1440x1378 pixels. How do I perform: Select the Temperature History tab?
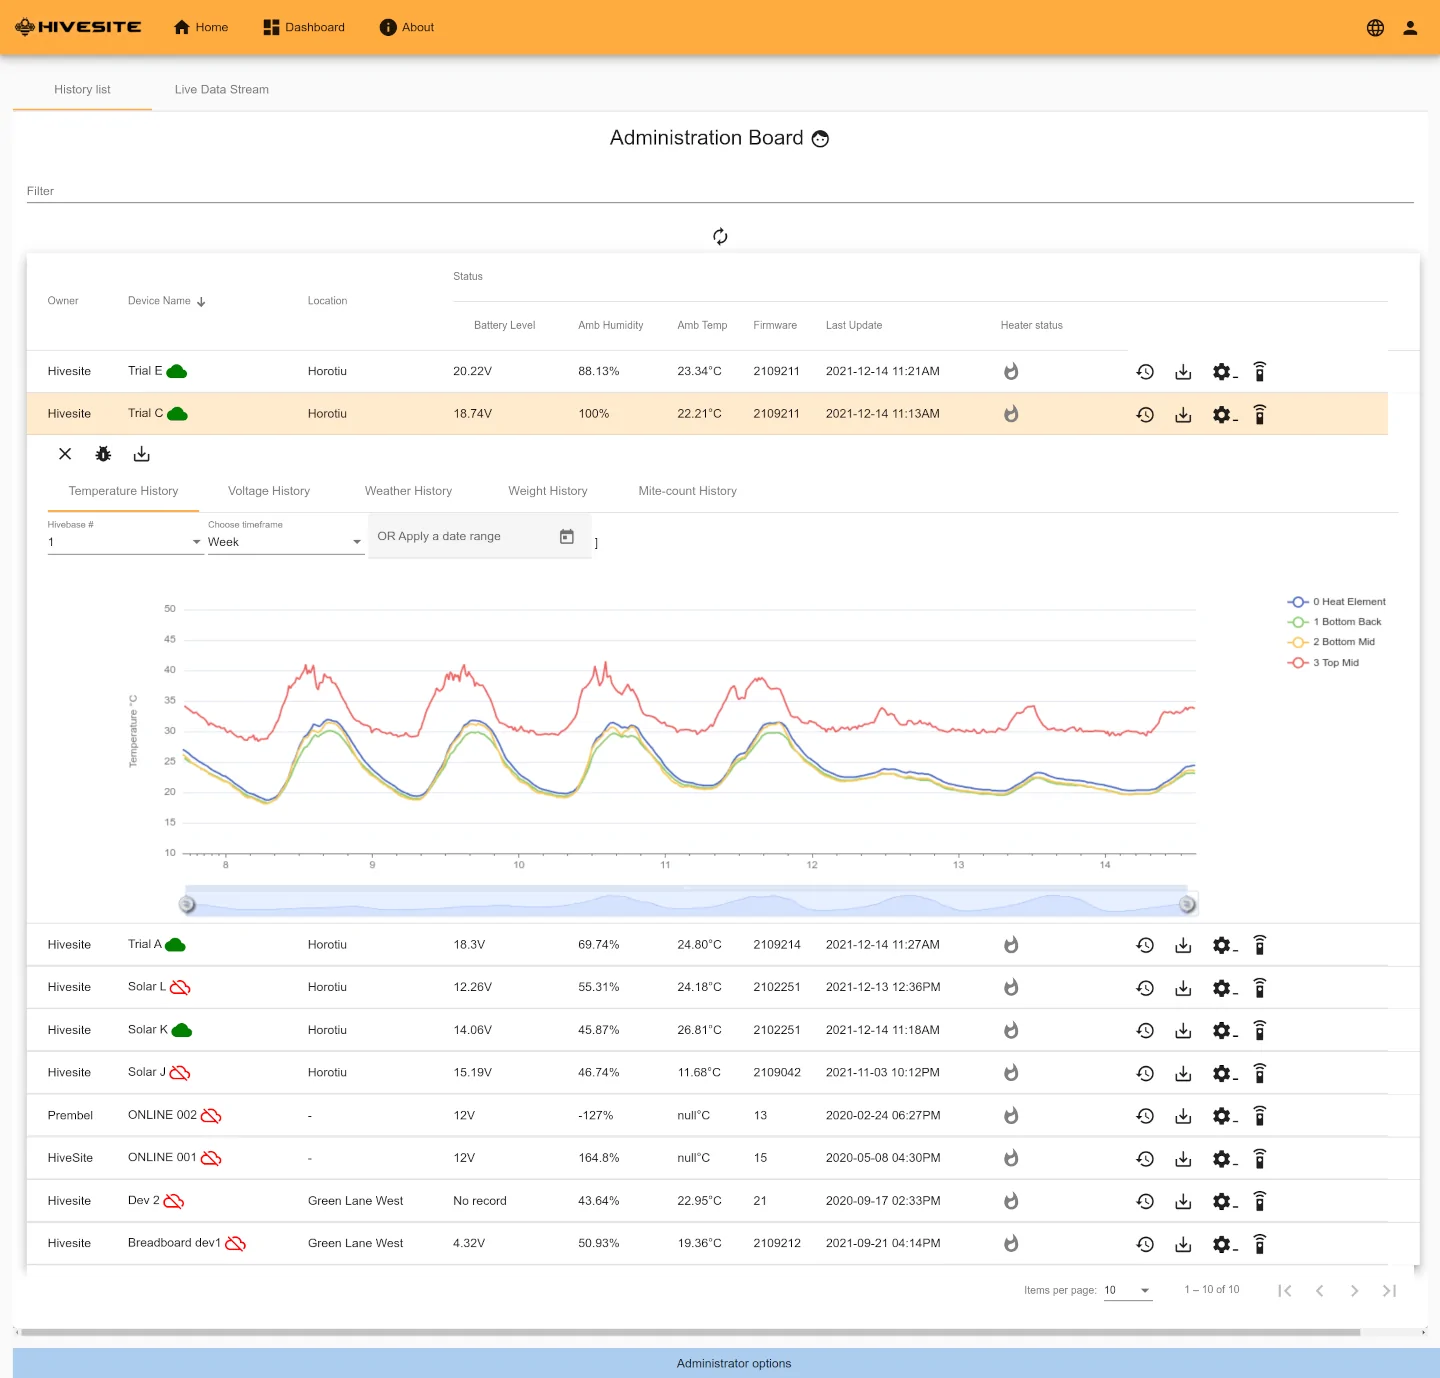[124, 491]
